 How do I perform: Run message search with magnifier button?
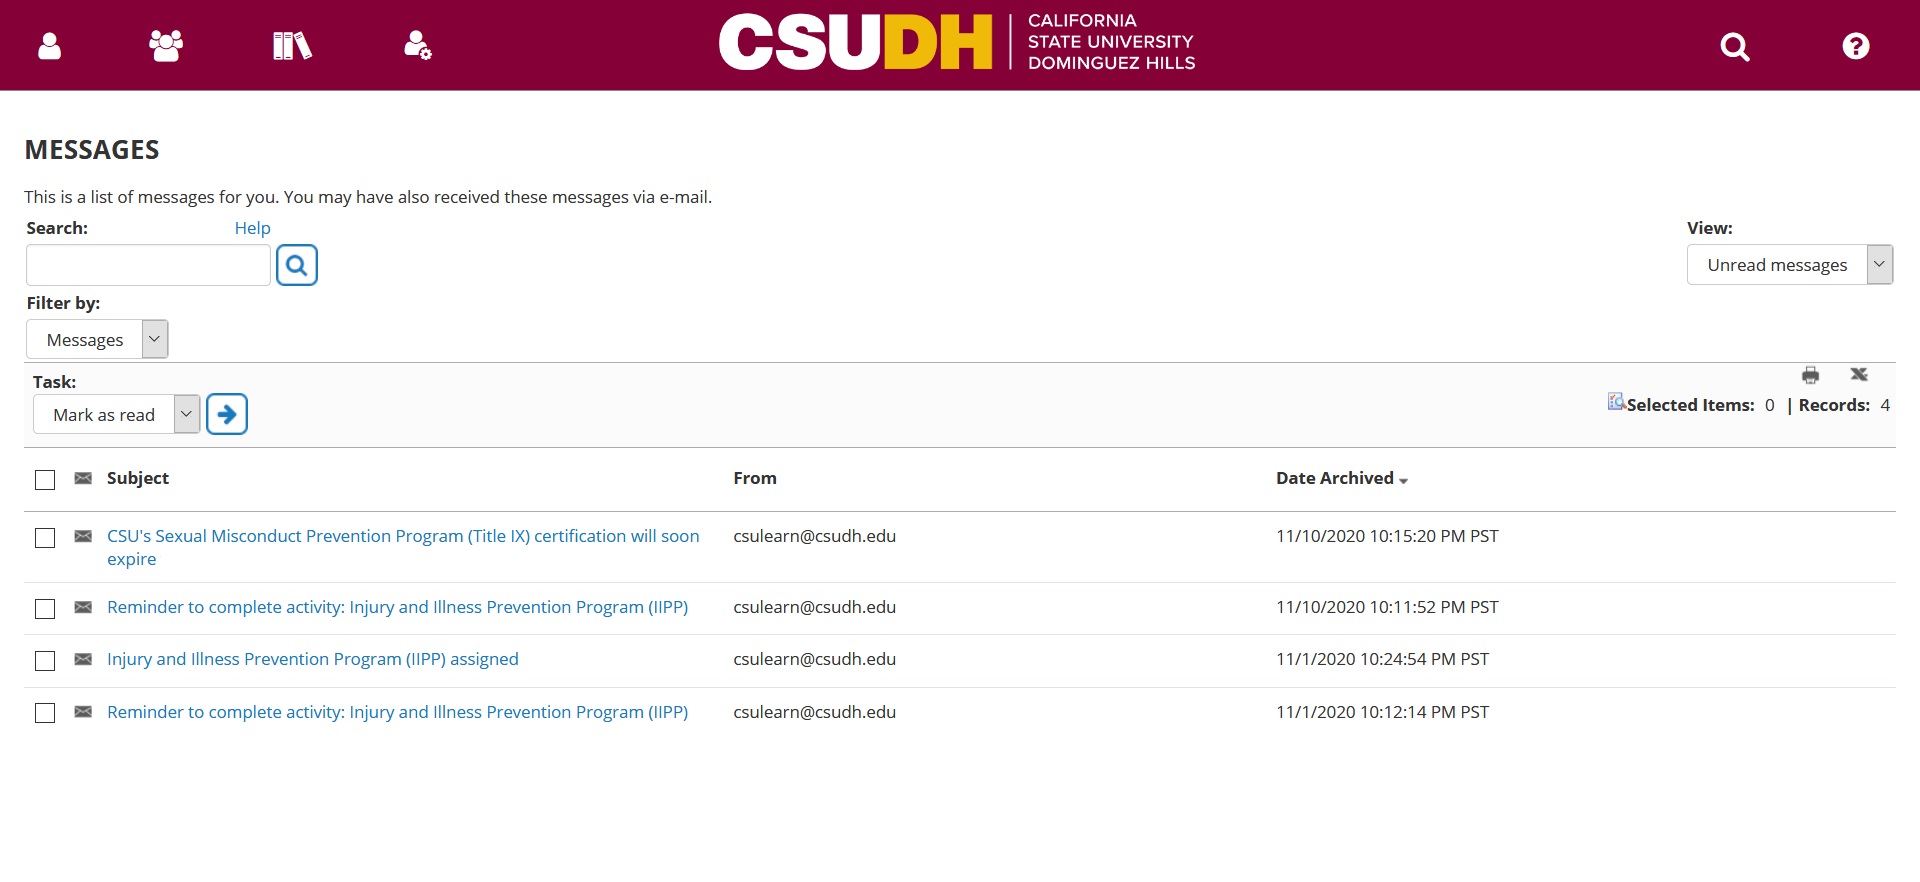point(297,265)
